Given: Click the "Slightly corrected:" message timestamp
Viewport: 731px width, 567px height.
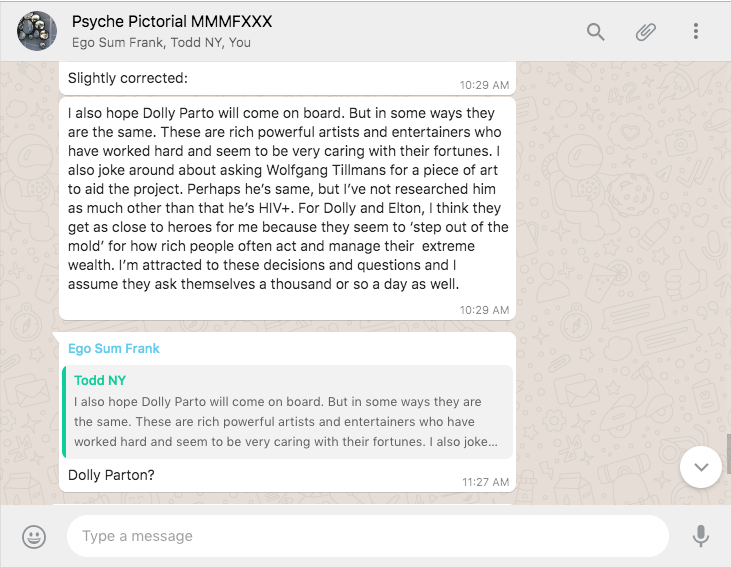Looking at the screenshot, I should pos(485,85).
